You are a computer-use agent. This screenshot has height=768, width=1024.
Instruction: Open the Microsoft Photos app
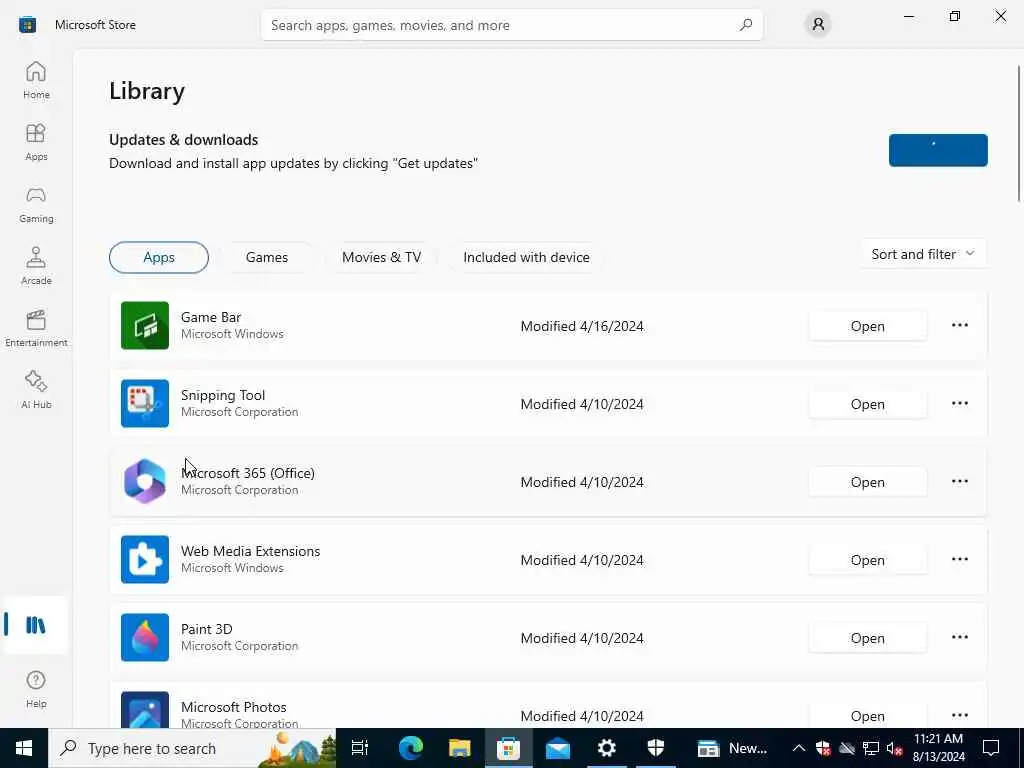point(867,716)
